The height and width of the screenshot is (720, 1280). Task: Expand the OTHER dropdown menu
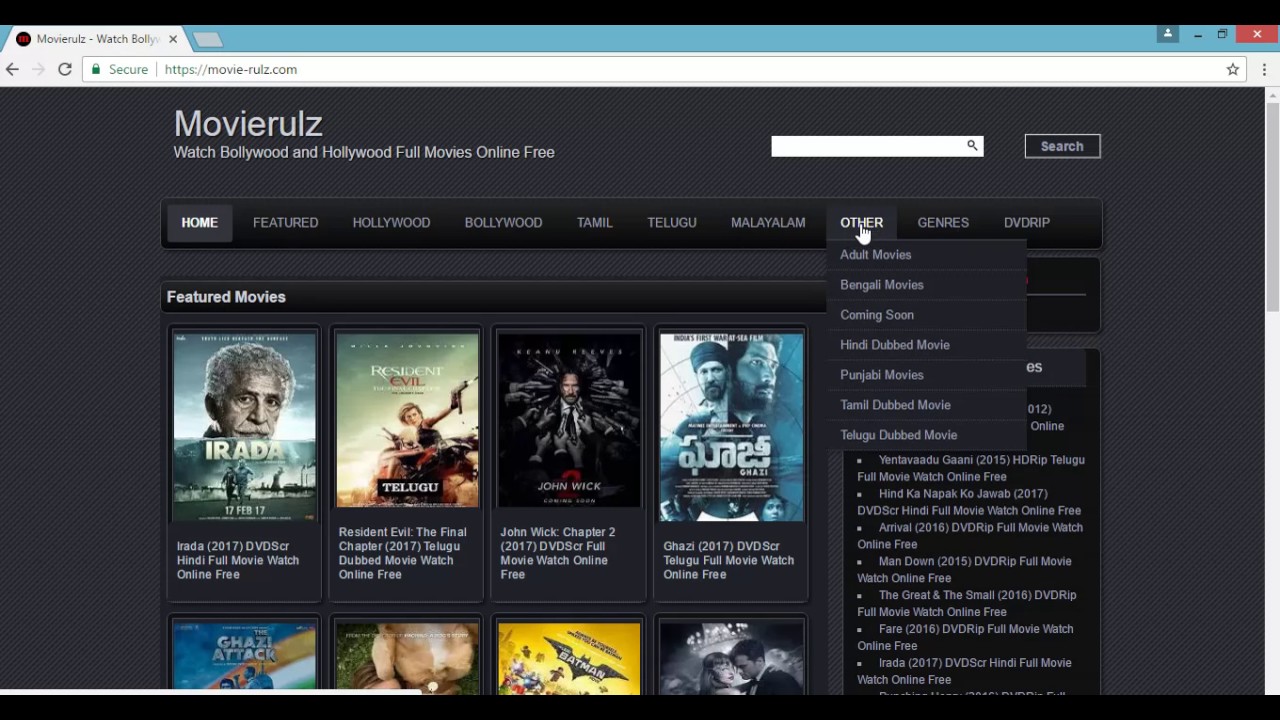861,222
